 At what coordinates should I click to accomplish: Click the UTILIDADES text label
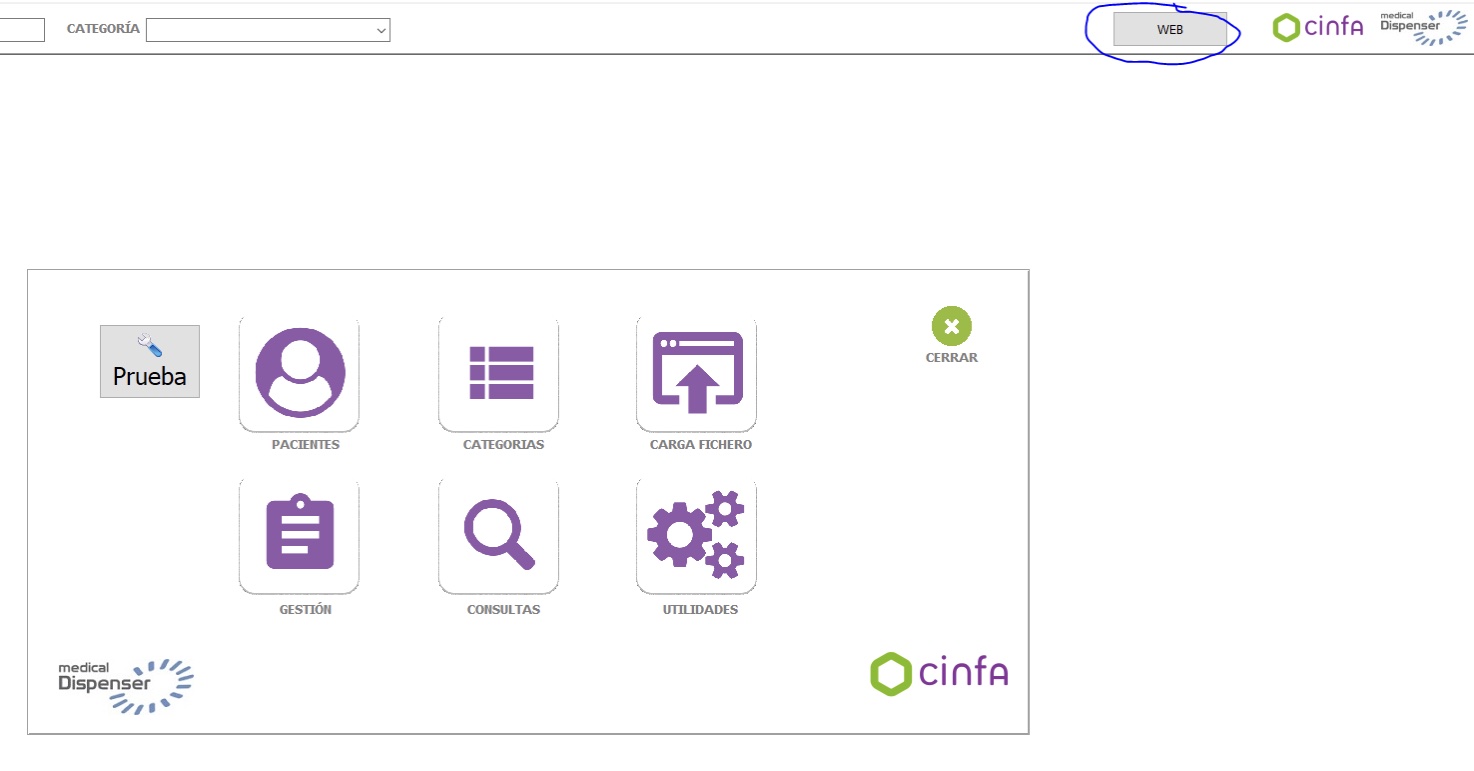[x=700, y=610]
